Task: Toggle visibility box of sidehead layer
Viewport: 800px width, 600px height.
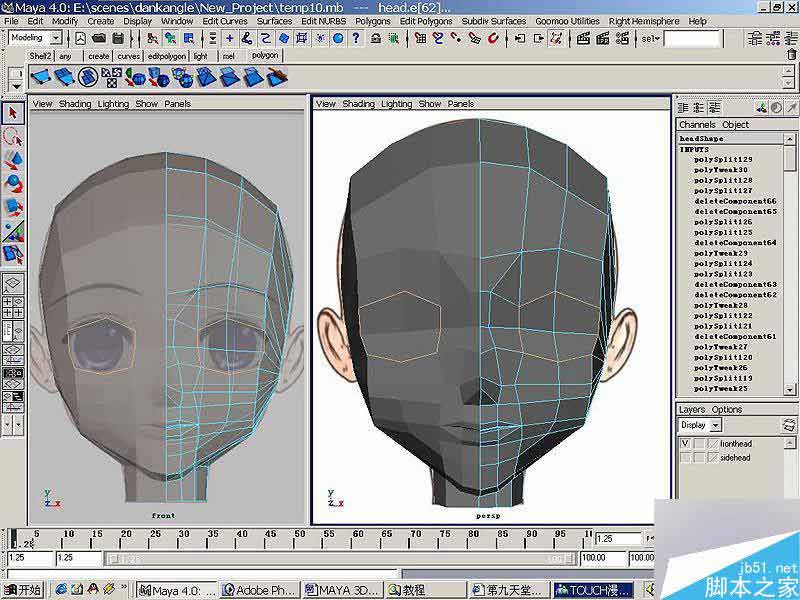Action: [x=686, y=457]
